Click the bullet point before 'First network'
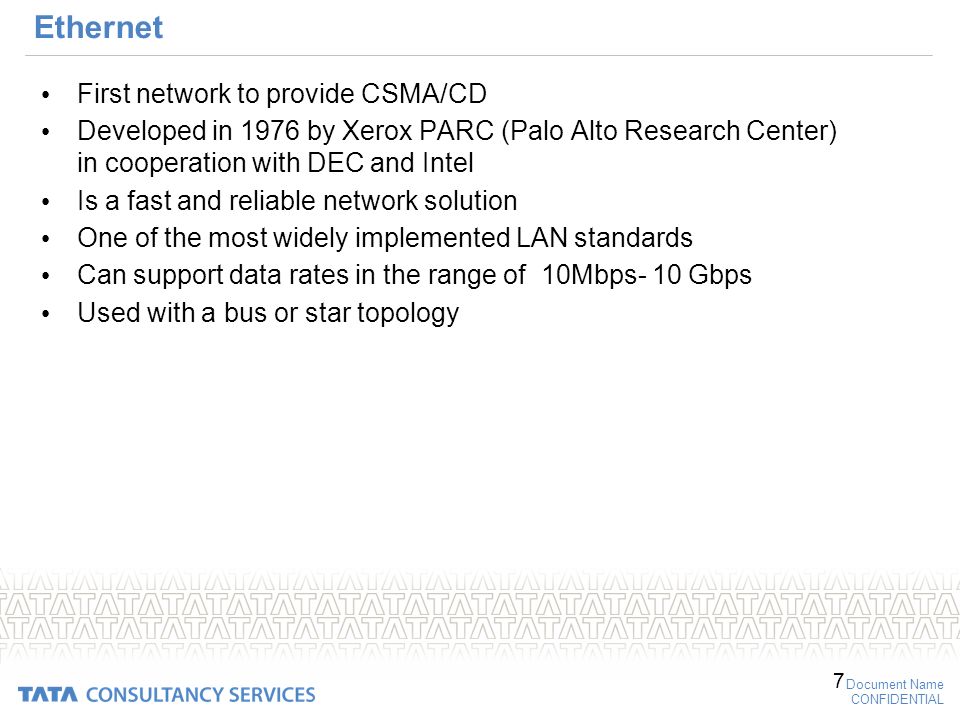Image resolution: width=960 pixels, height=720 pixels. (45, 95)
